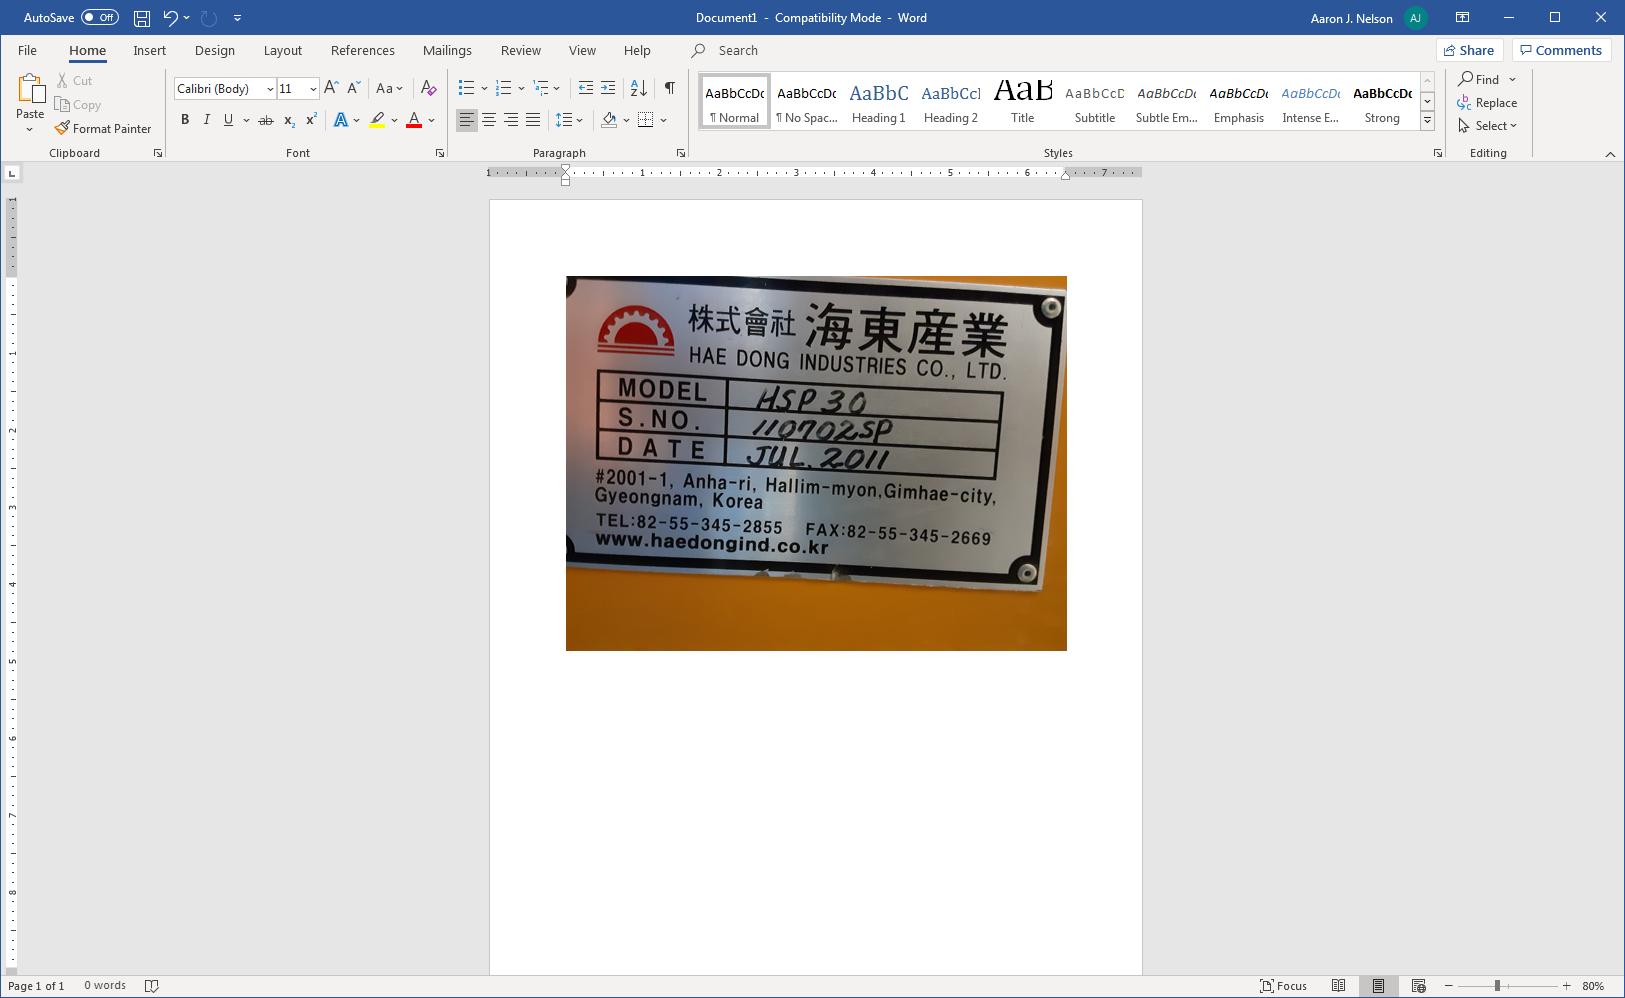The height and width of the screenshot is (998, 1625).
Task: Increase font size with grow icon
Action: pyautogui.click(x=331, y=89)
